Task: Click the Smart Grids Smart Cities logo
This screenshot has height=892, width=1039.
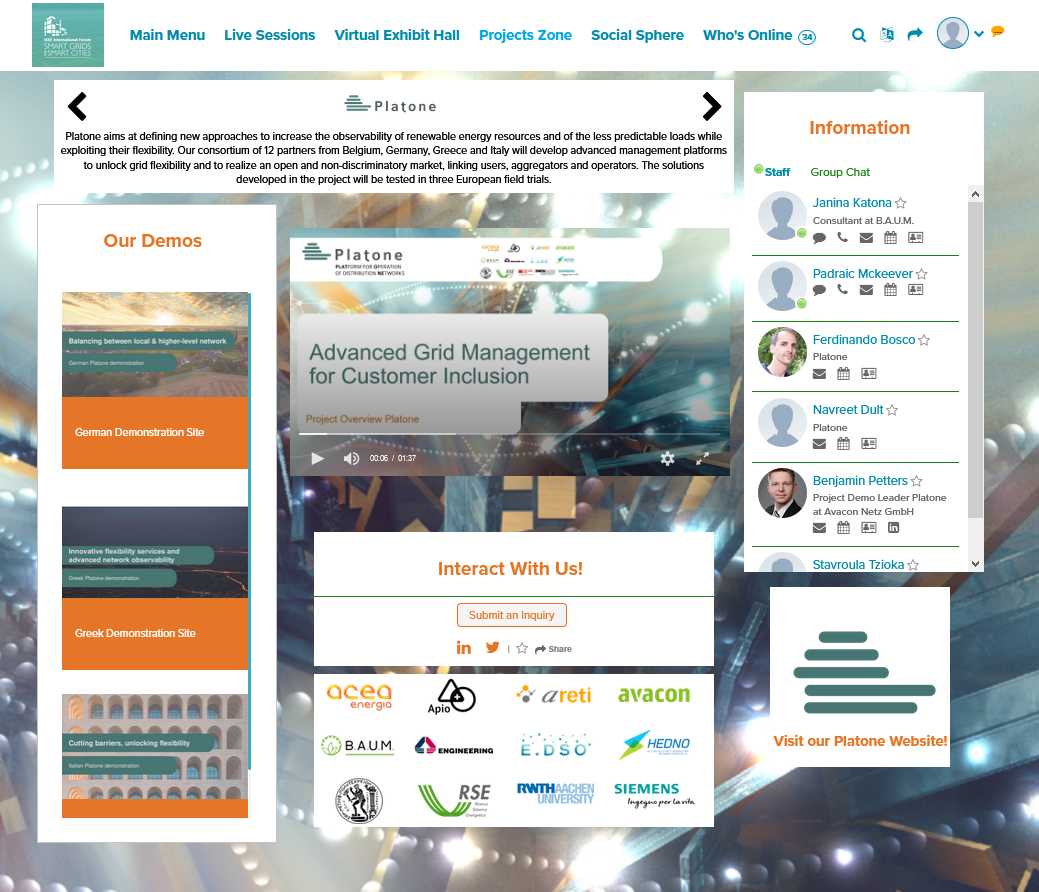Action: (x=68, y=35)
